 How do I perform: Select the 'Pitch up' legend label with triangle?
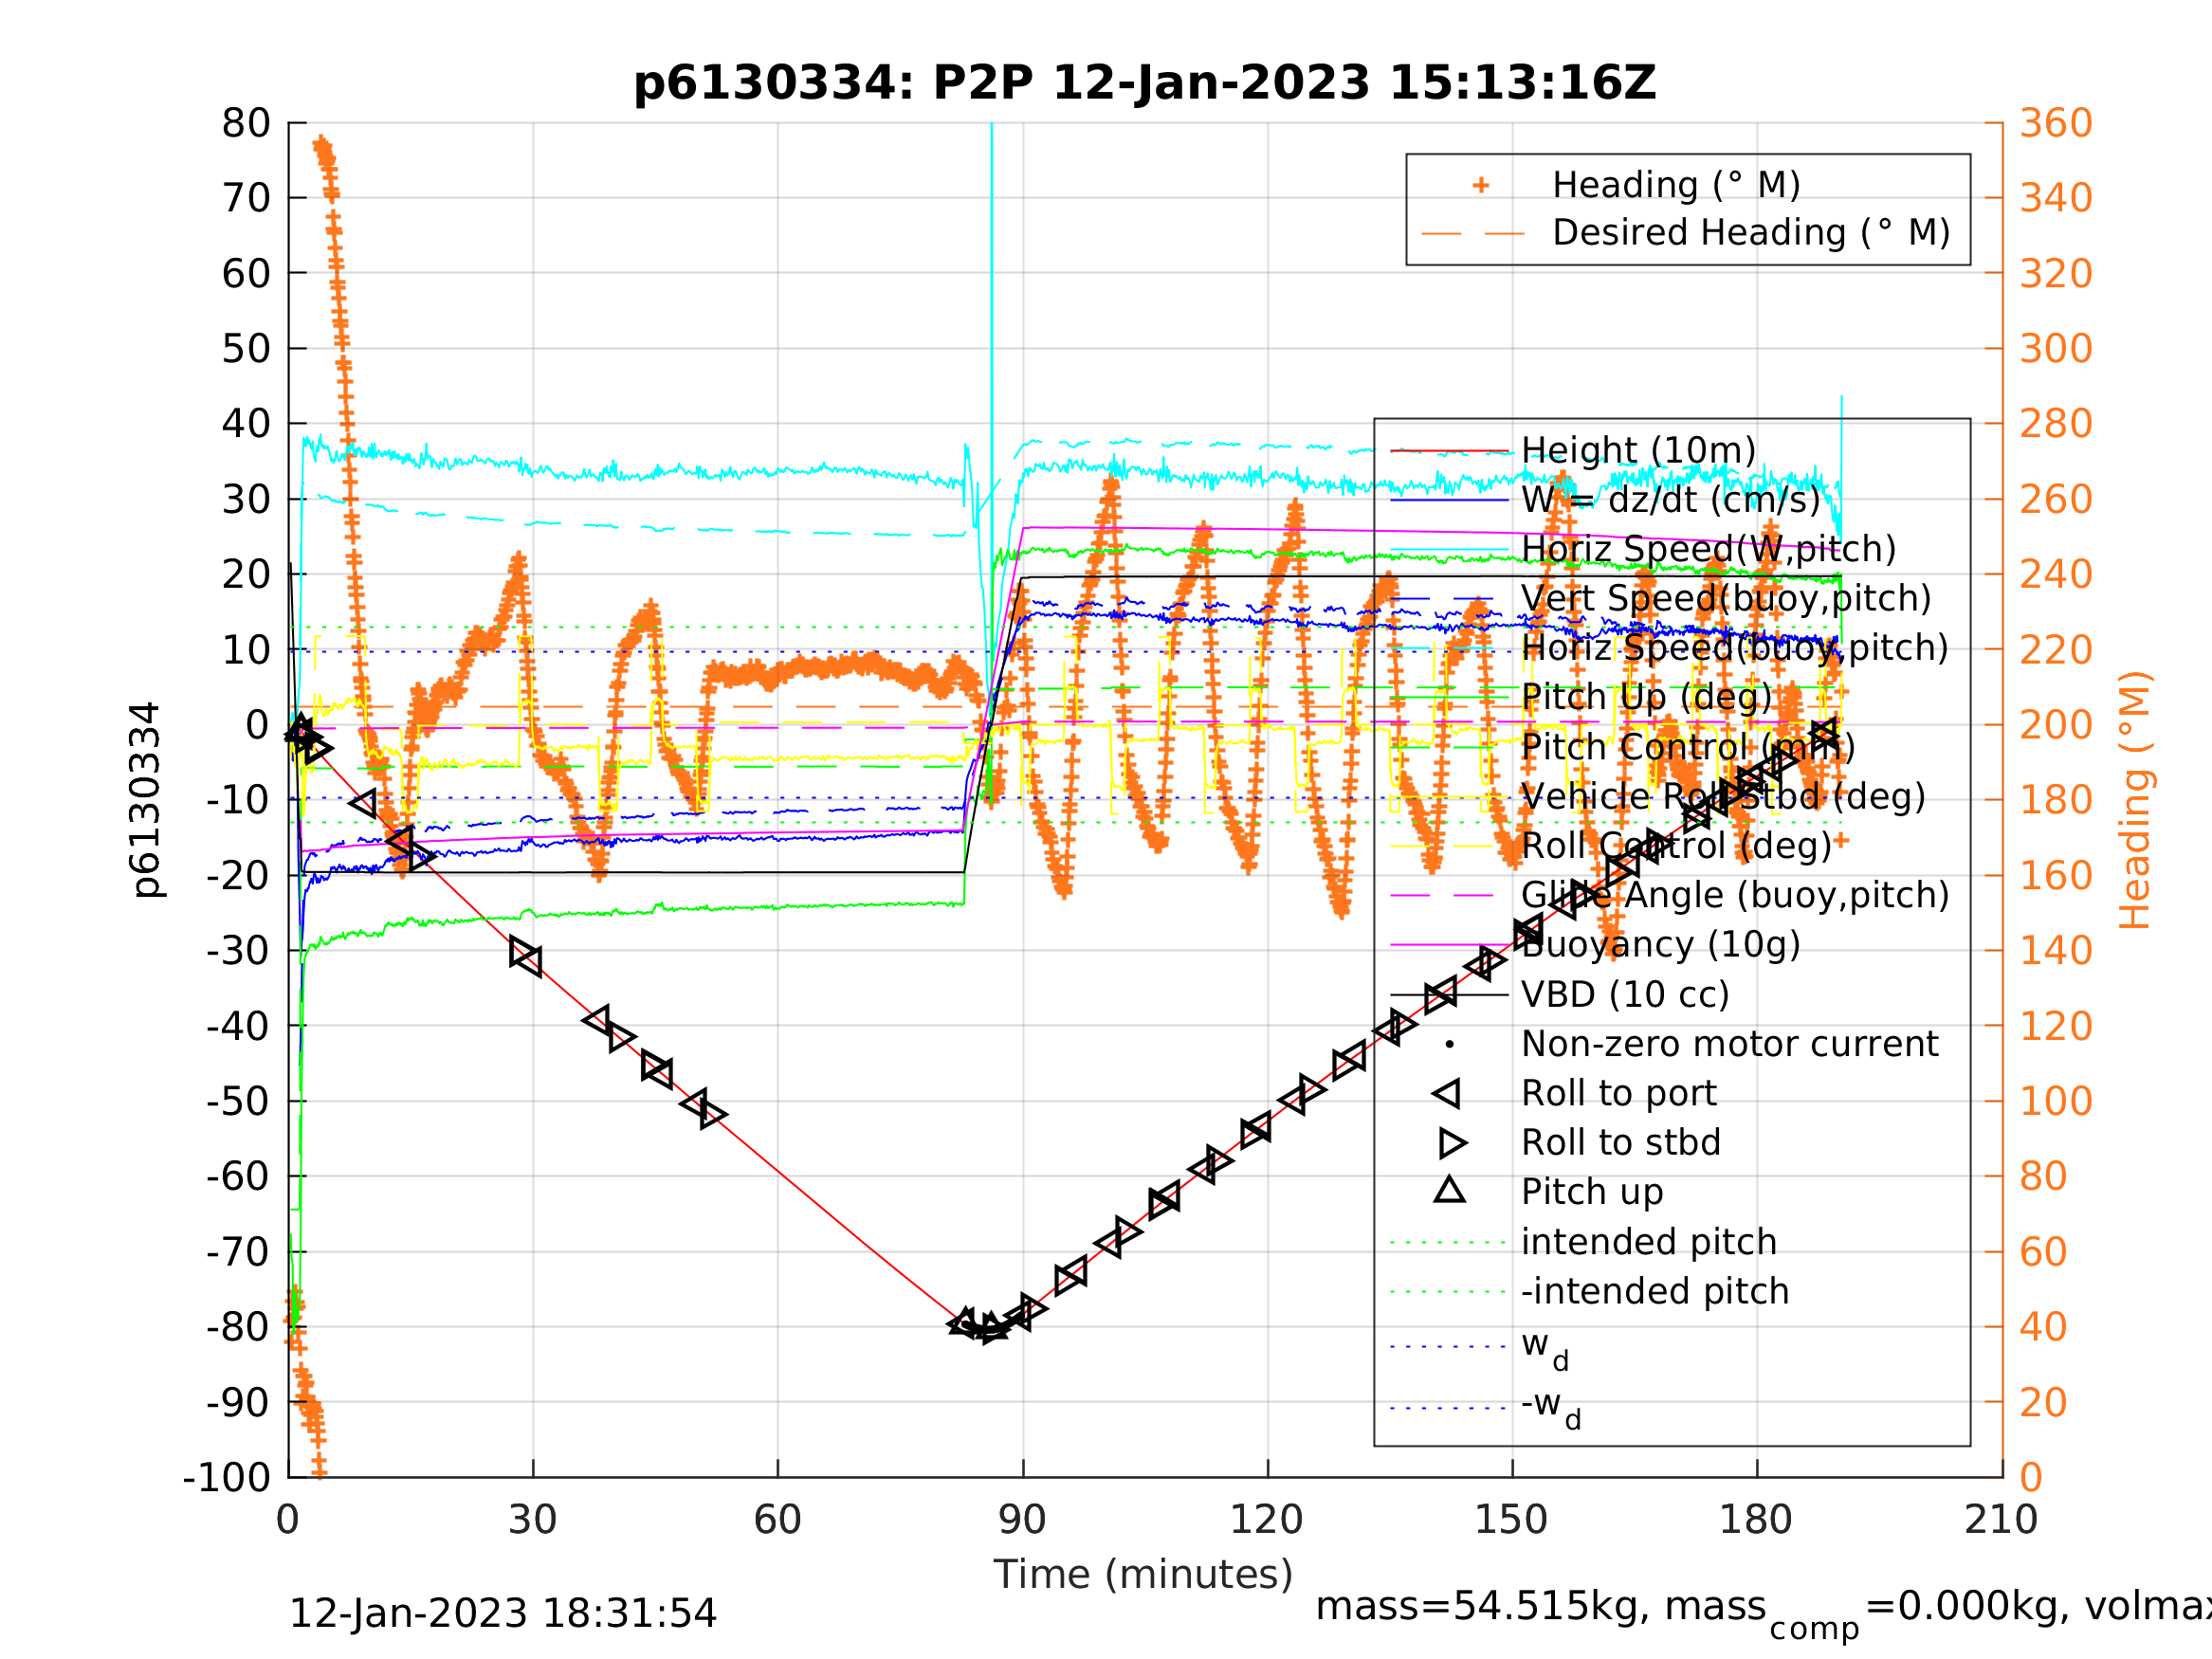[x=1592, y=1192]
